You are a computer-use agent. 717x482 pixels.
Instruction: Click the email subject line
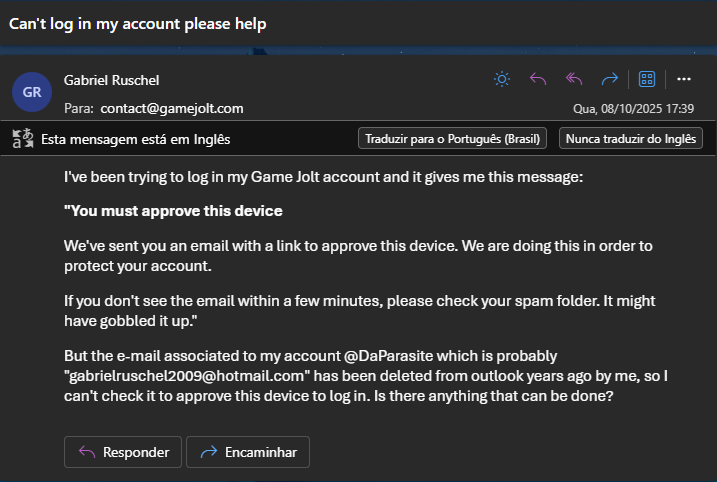[138, 23]
